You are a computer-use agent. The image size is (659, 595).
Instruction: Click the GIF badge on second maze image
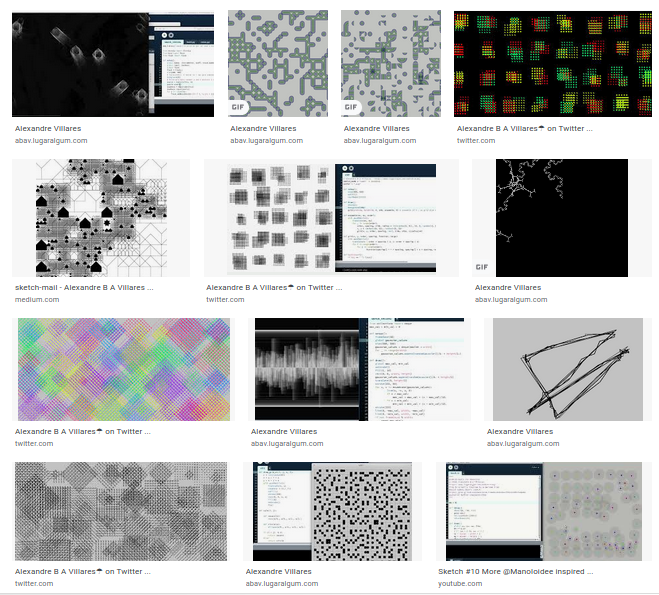(351, 107)
